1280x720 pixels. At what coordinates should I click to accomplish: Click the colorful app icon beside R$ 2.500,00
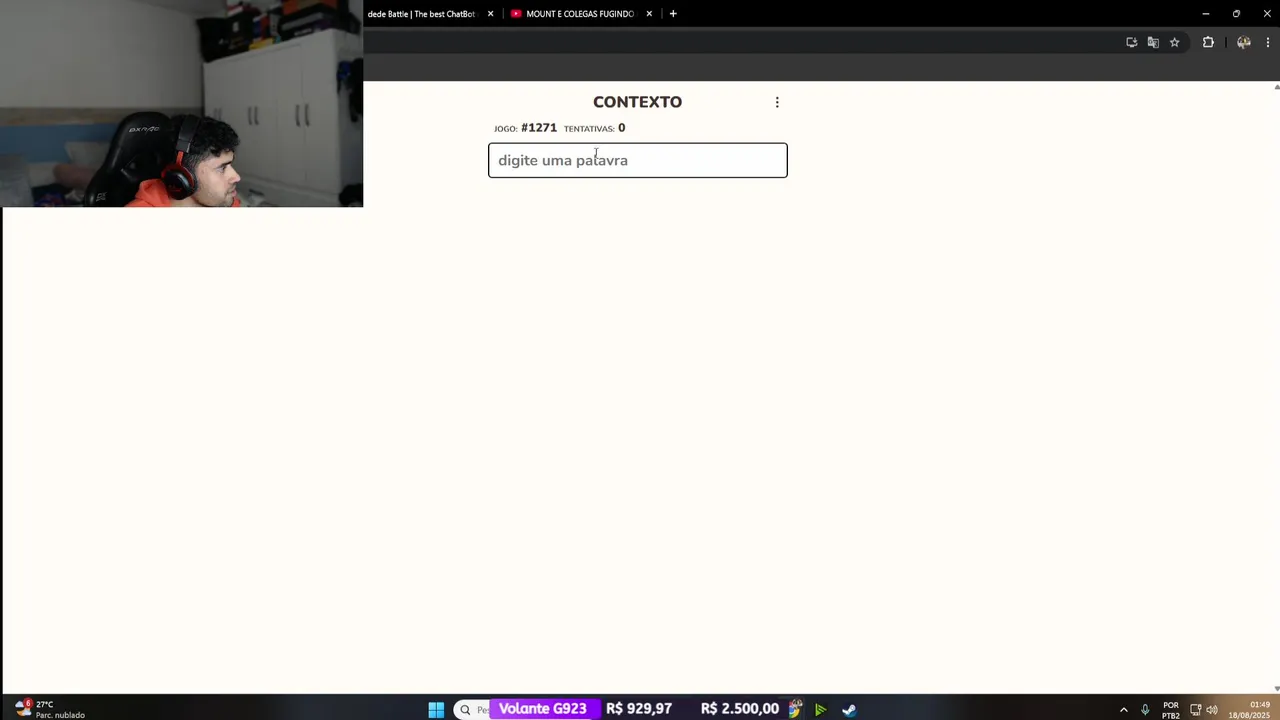795,709
